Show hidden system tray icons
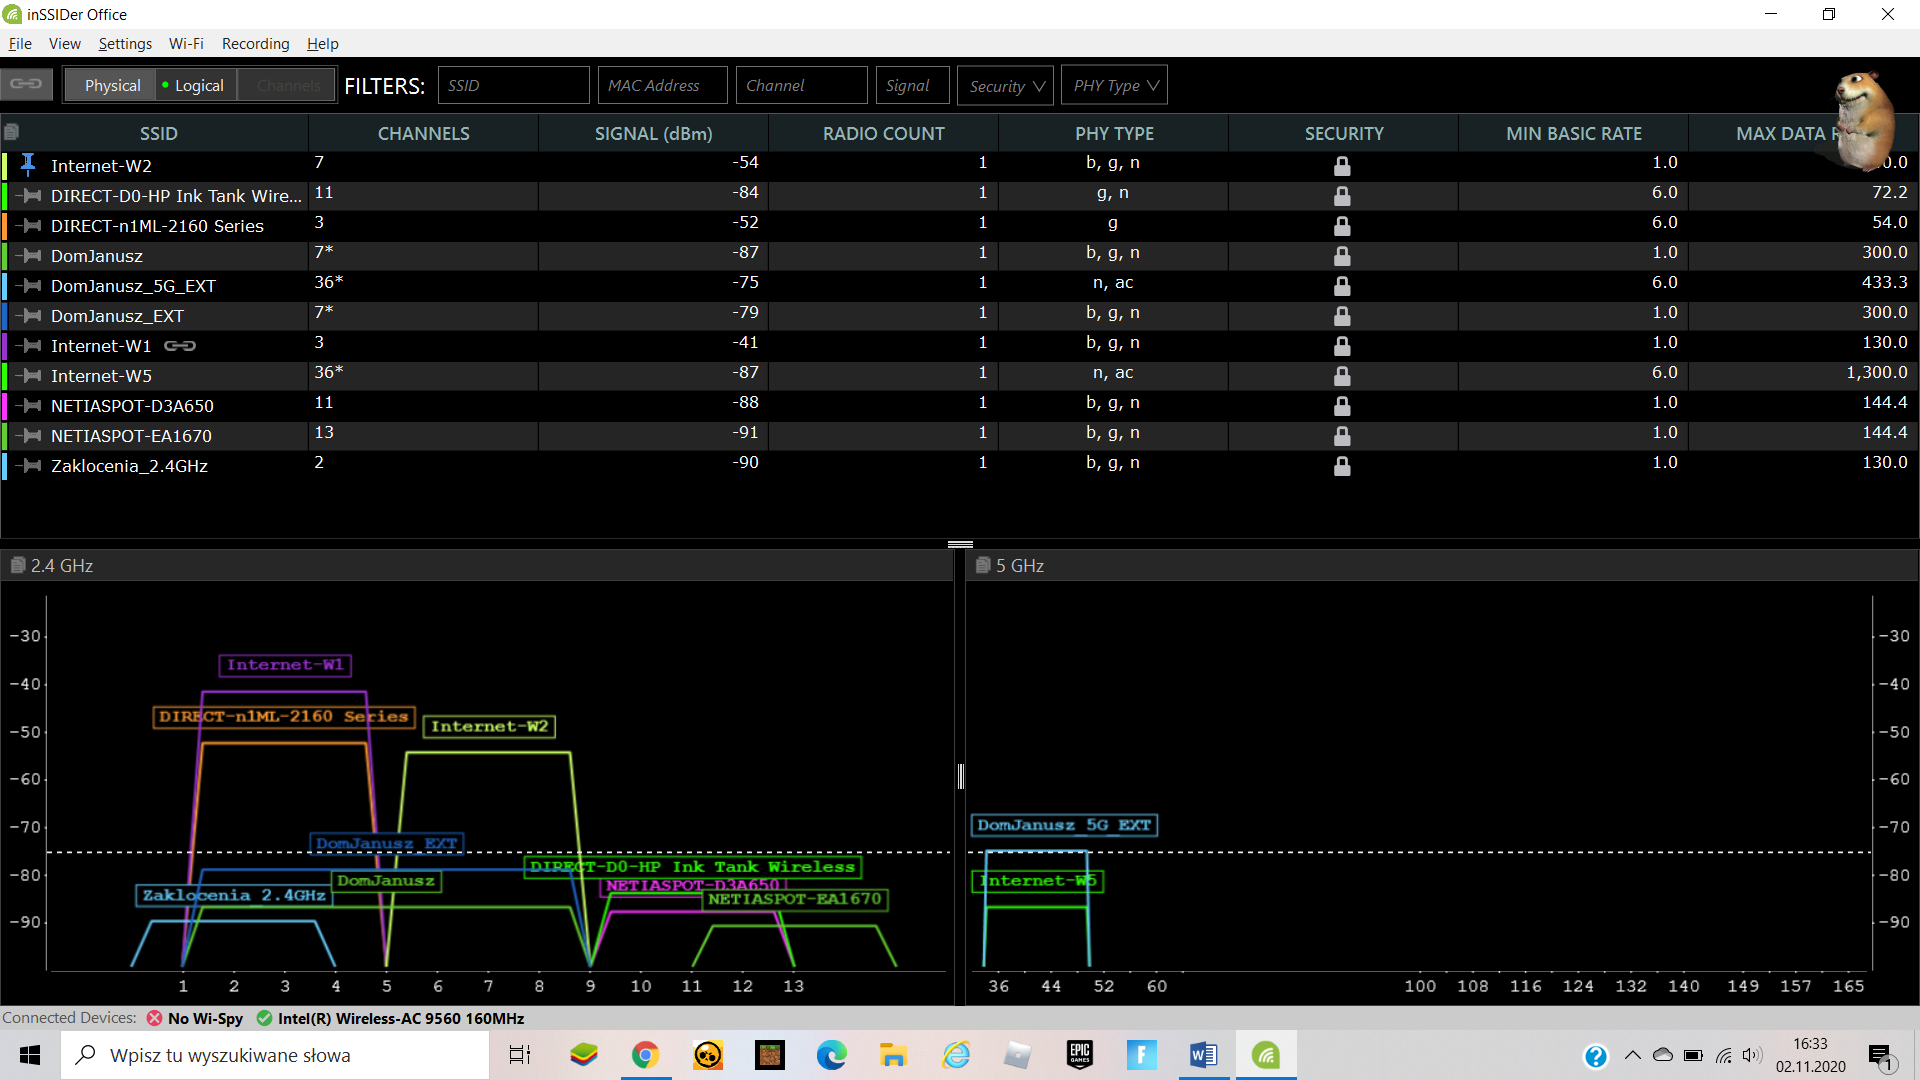This screenshot has width=1920, height=1080. point(1633,1055)
